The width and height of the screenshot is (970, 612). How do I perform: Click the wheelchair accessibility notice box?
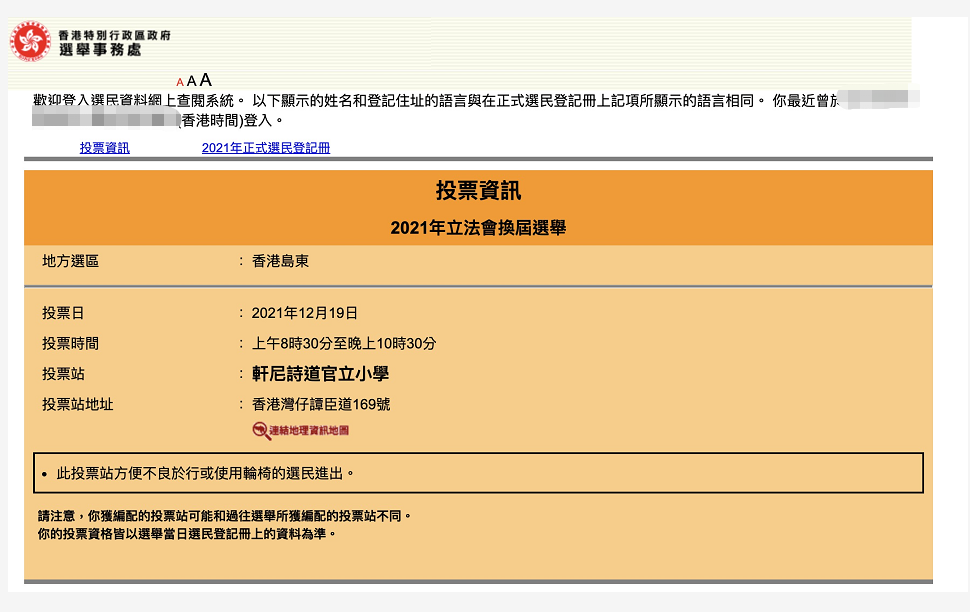click(478, 473)
